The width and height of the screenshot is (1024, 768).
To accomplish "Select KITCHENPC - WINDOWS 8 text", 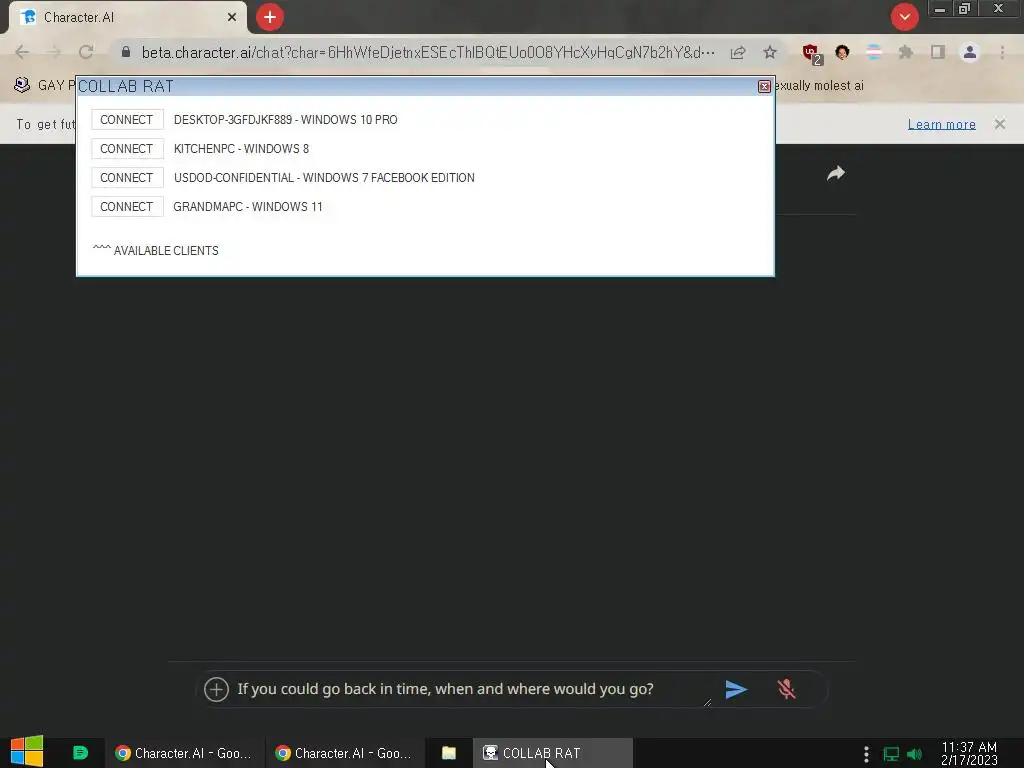I will click(241, 148).
